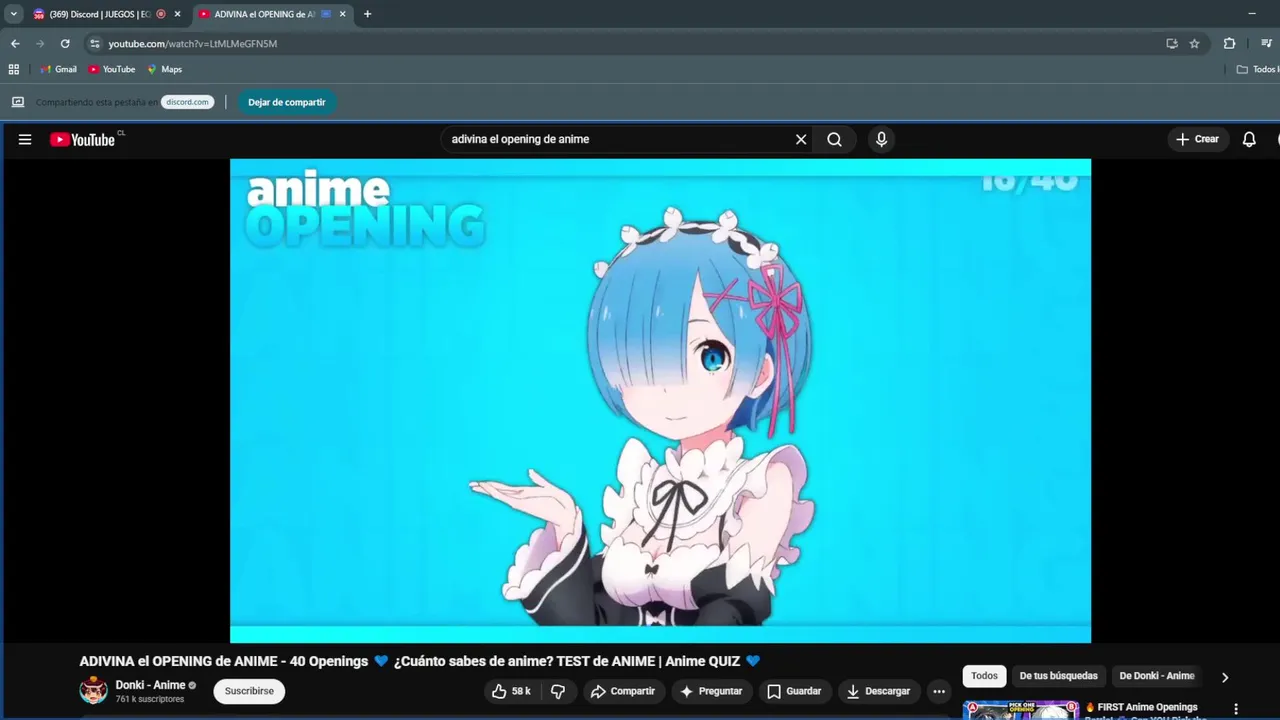Open Donki - Anime channel avatar

pyautogui.click(x=94, y=691)
